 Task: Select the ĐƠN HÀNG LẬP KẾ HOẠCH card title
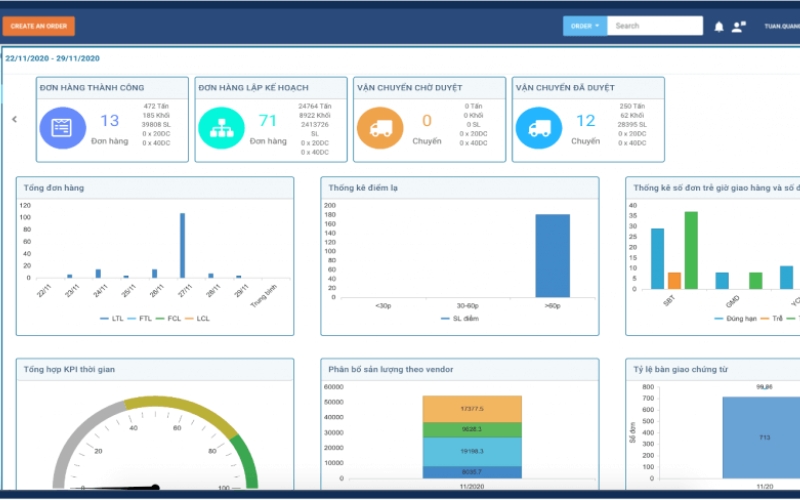[x=254, y=88]
